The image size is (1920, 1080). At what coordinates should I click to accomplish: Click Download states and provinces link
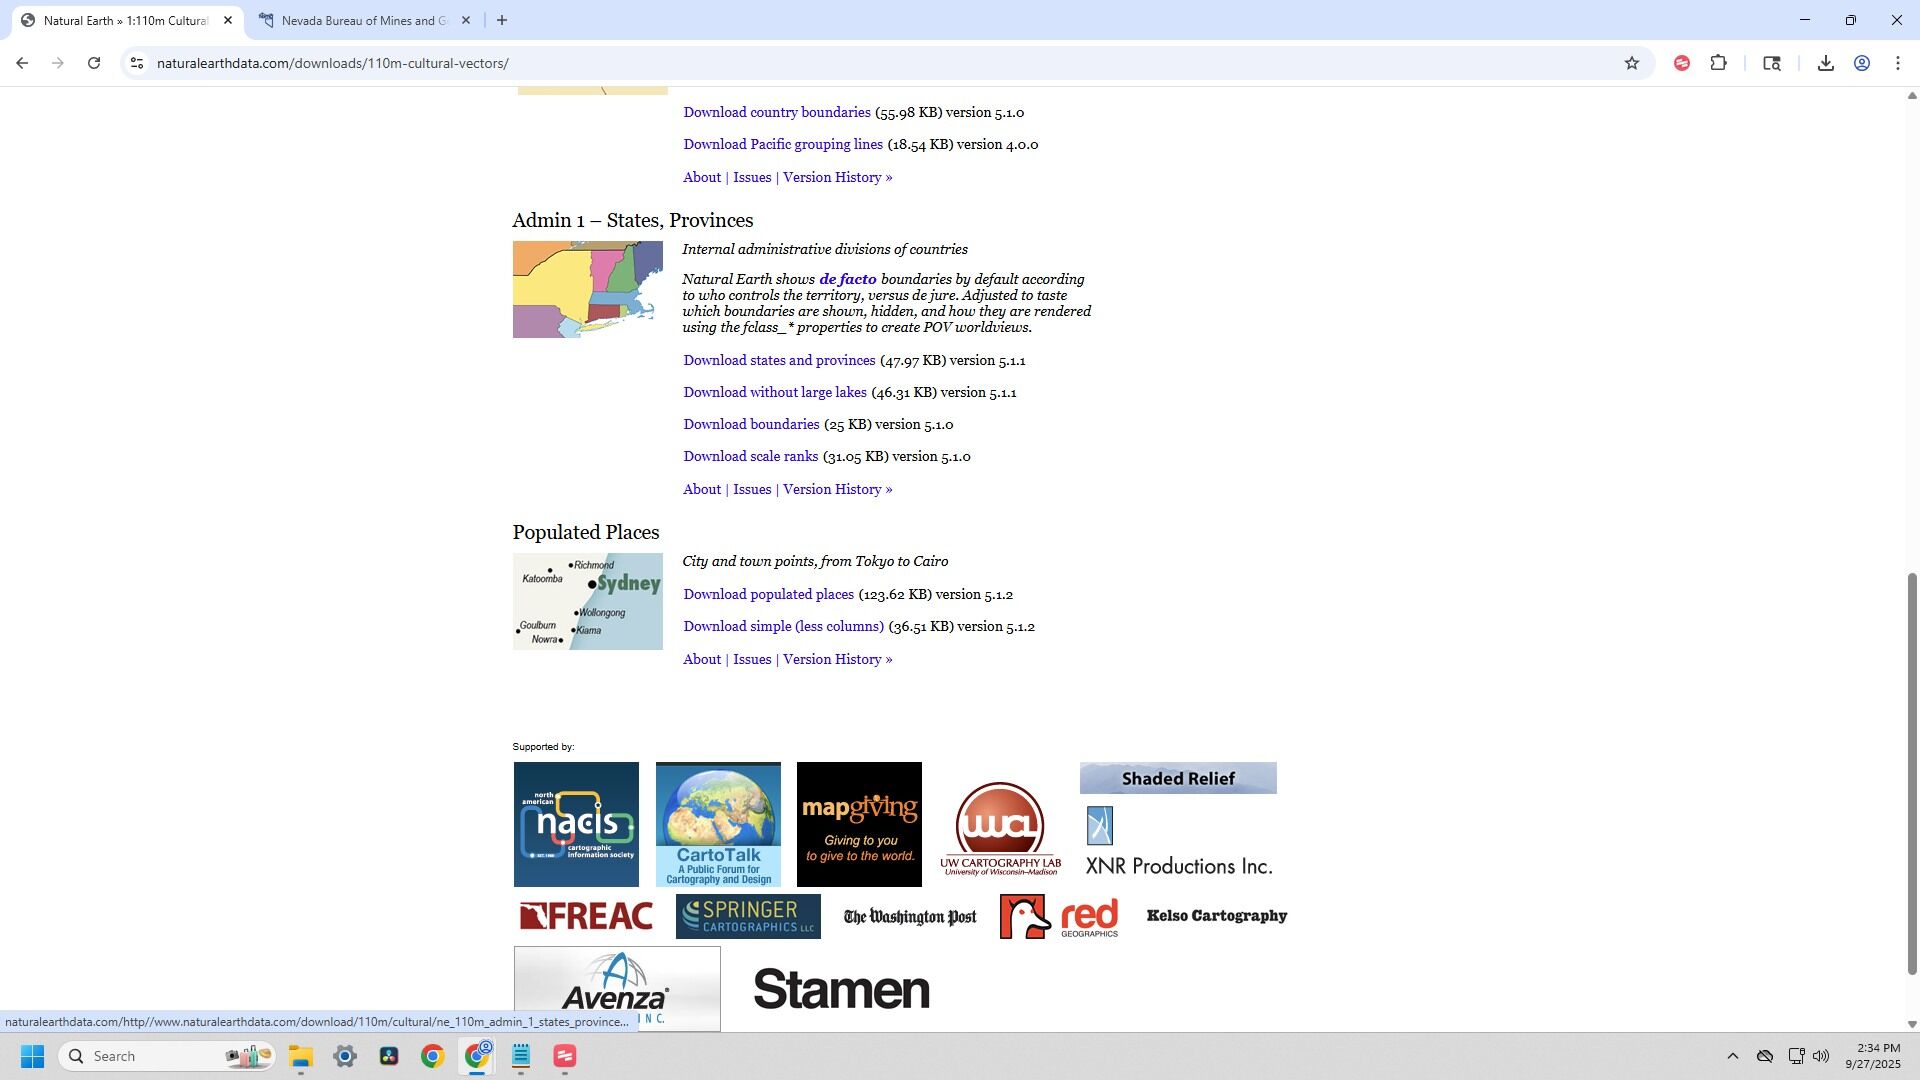point(779,360)
